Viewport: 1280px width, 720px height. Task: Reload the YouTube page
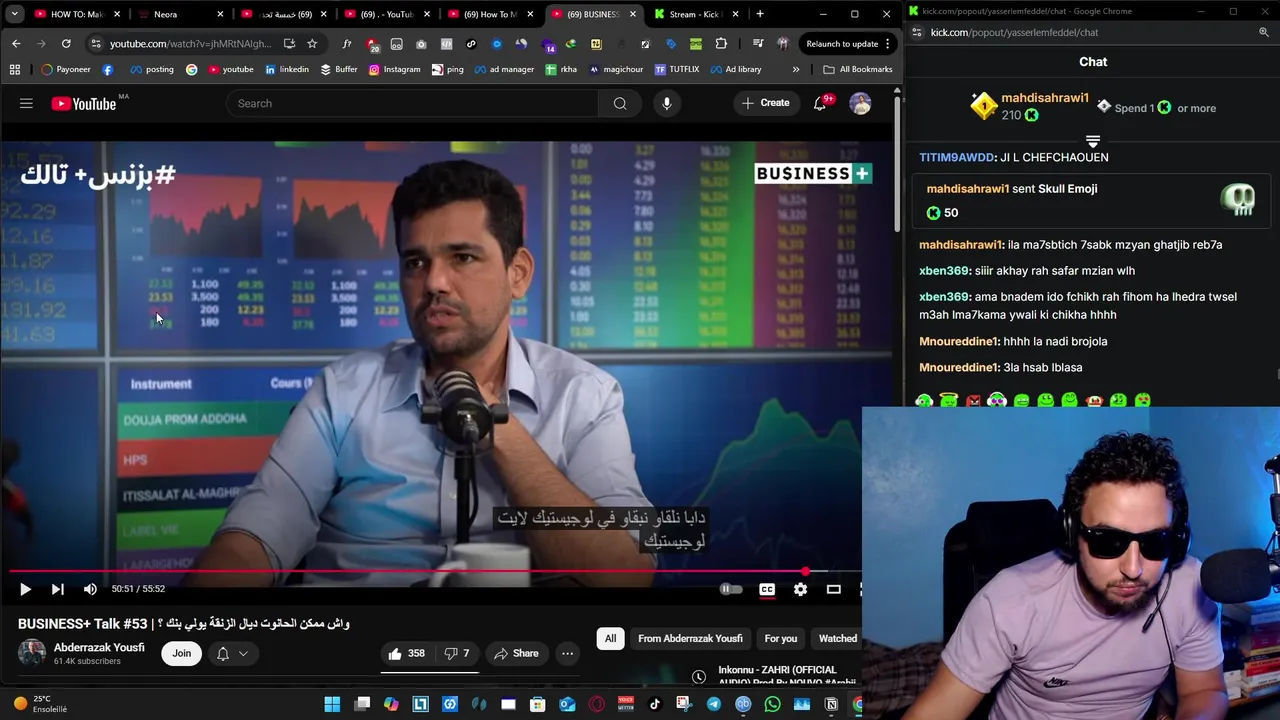click(66, 44)
